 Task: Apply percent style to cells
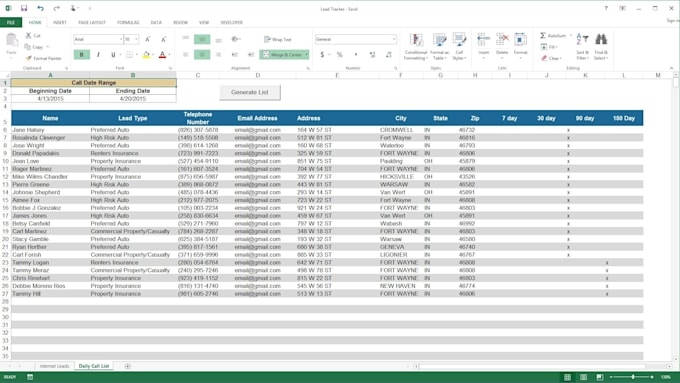coord(340,55)
